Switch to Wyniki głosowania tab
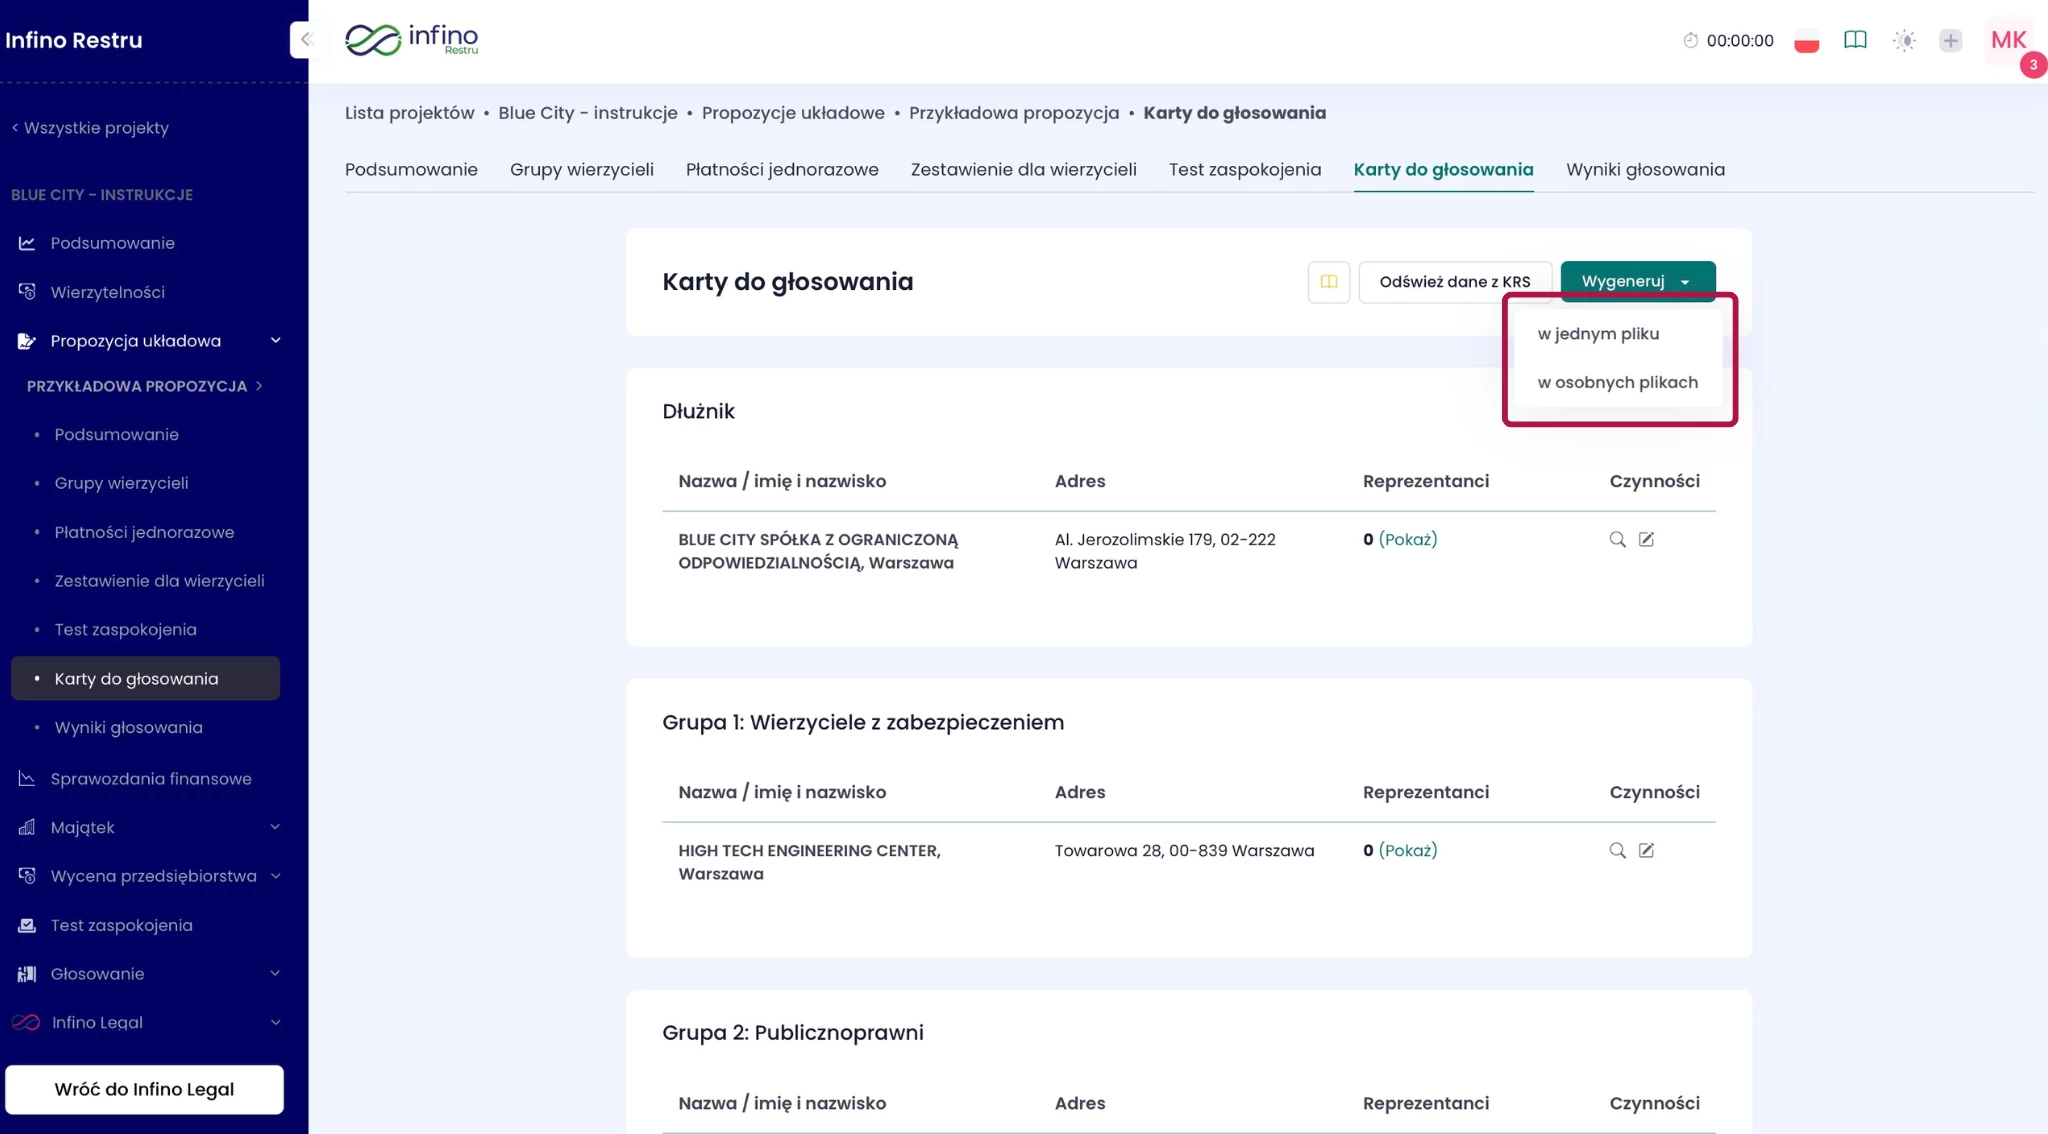The height and width of the screenshot is (1134, 2048). pyautogui.click(x=1645, y=170)
